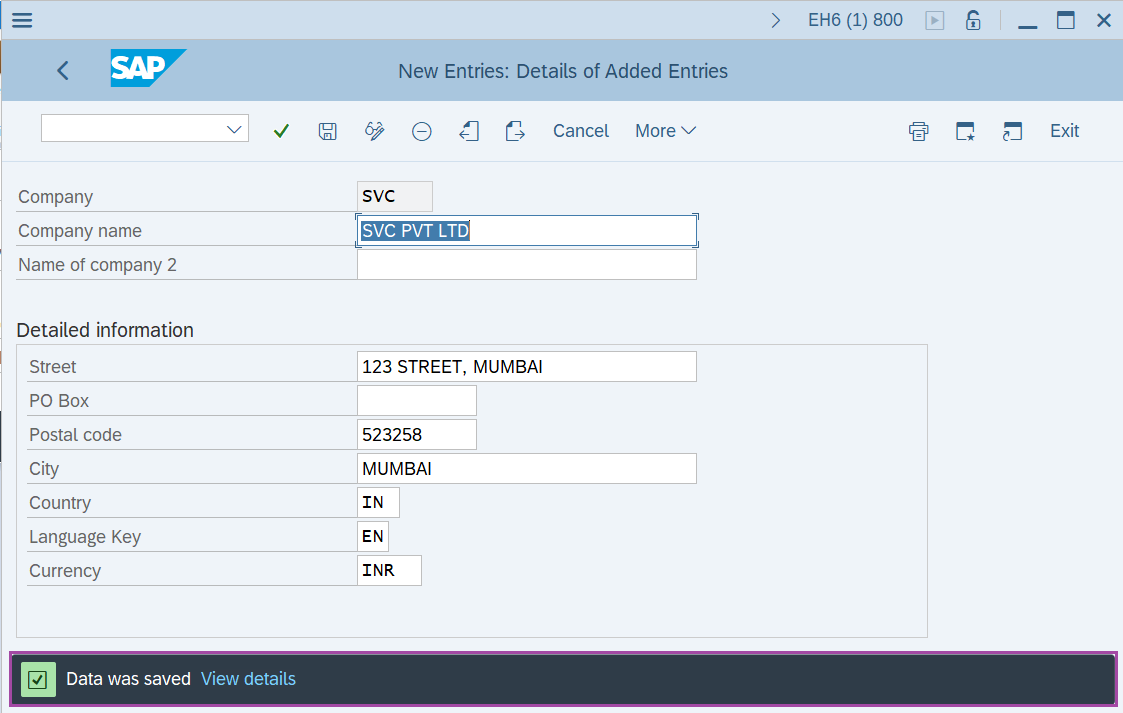Click the circled minus Delete icon

[x=421, y=130]
